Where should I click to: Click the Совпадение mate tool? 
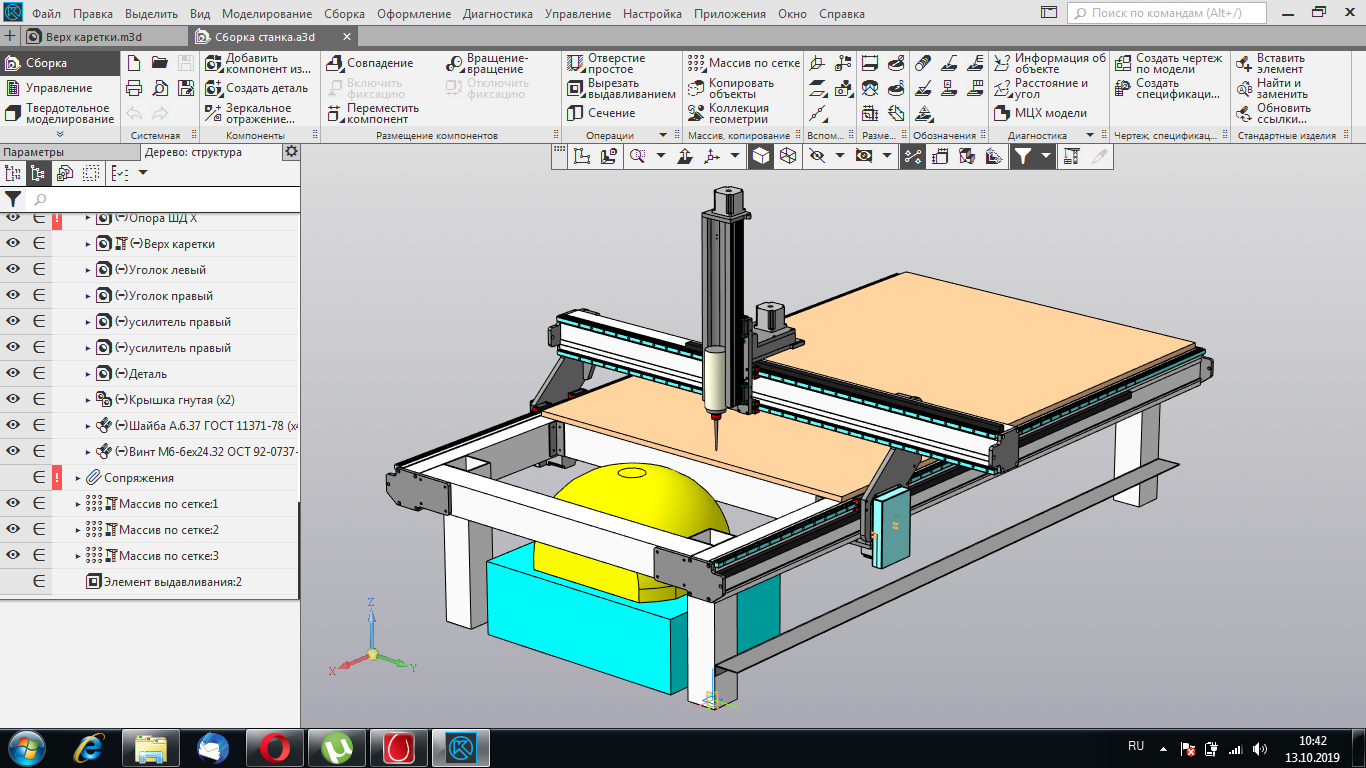[368, 64]
